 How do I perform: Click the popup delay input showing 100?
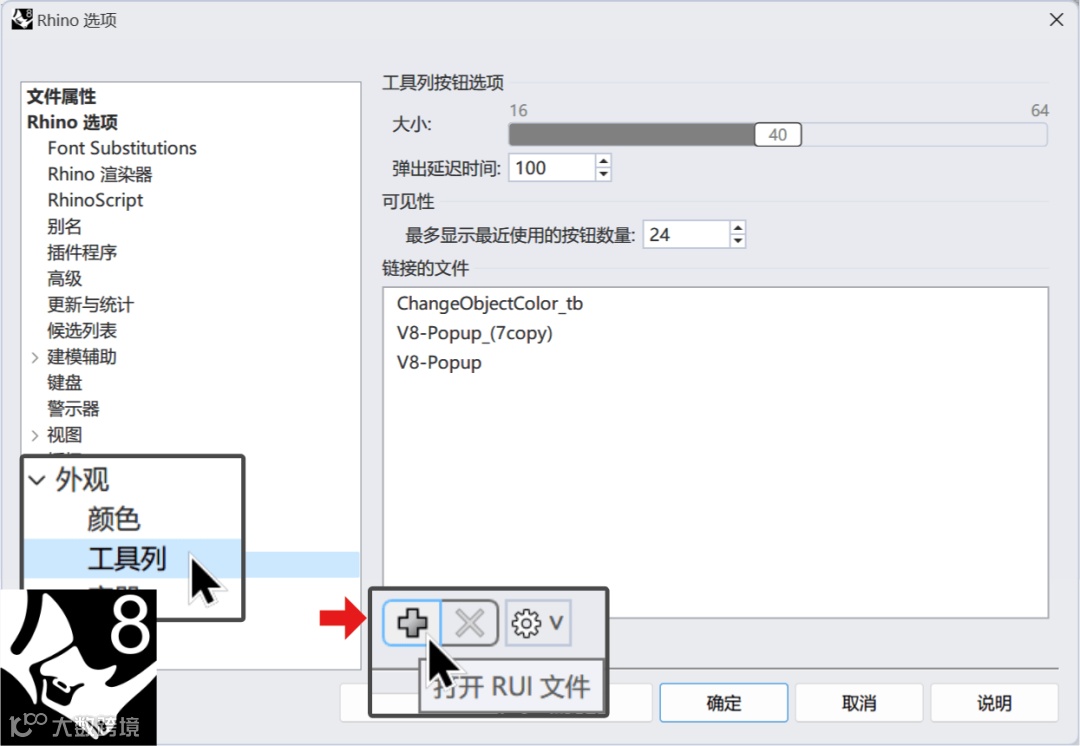pyautogui.click(x=552, y=167)
